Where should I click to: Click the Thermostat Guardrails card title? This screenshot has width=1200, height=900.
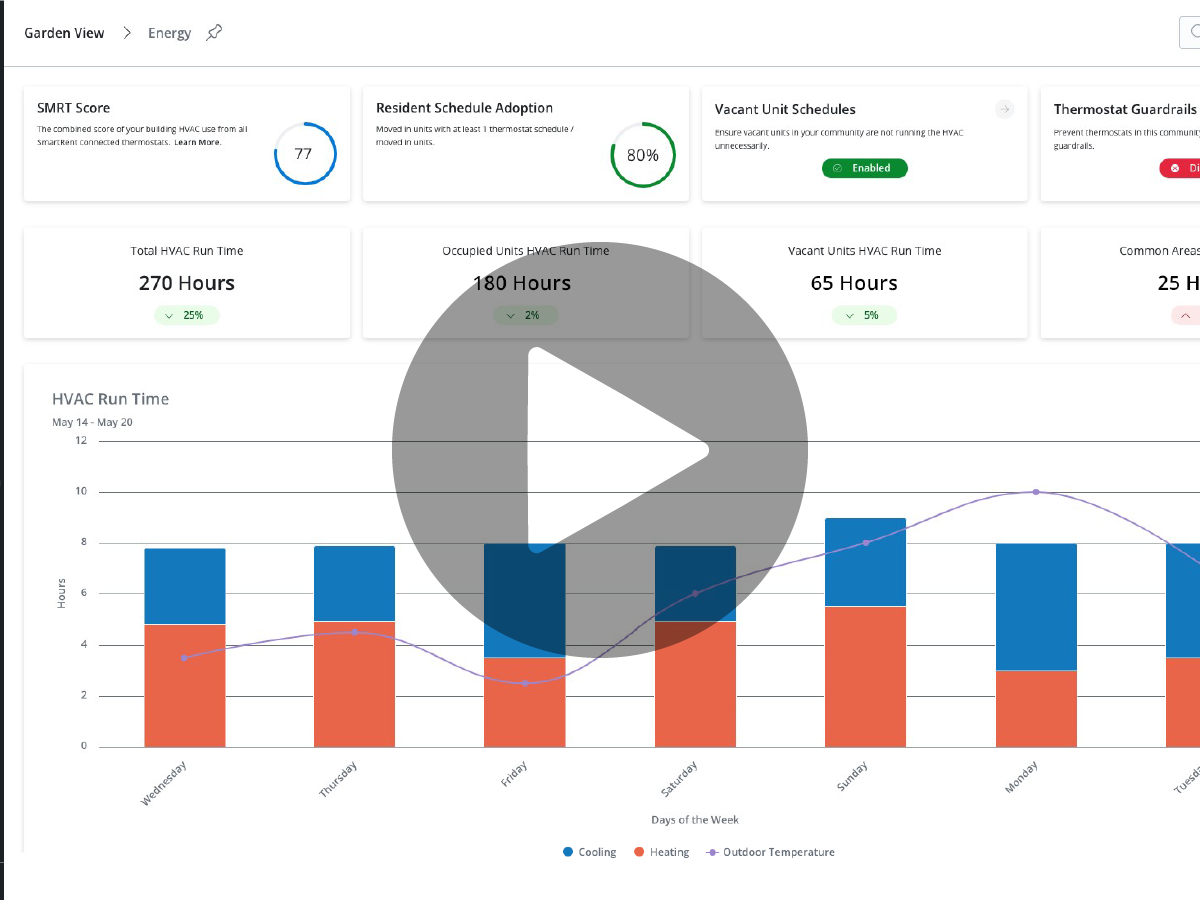[1125, 109]
